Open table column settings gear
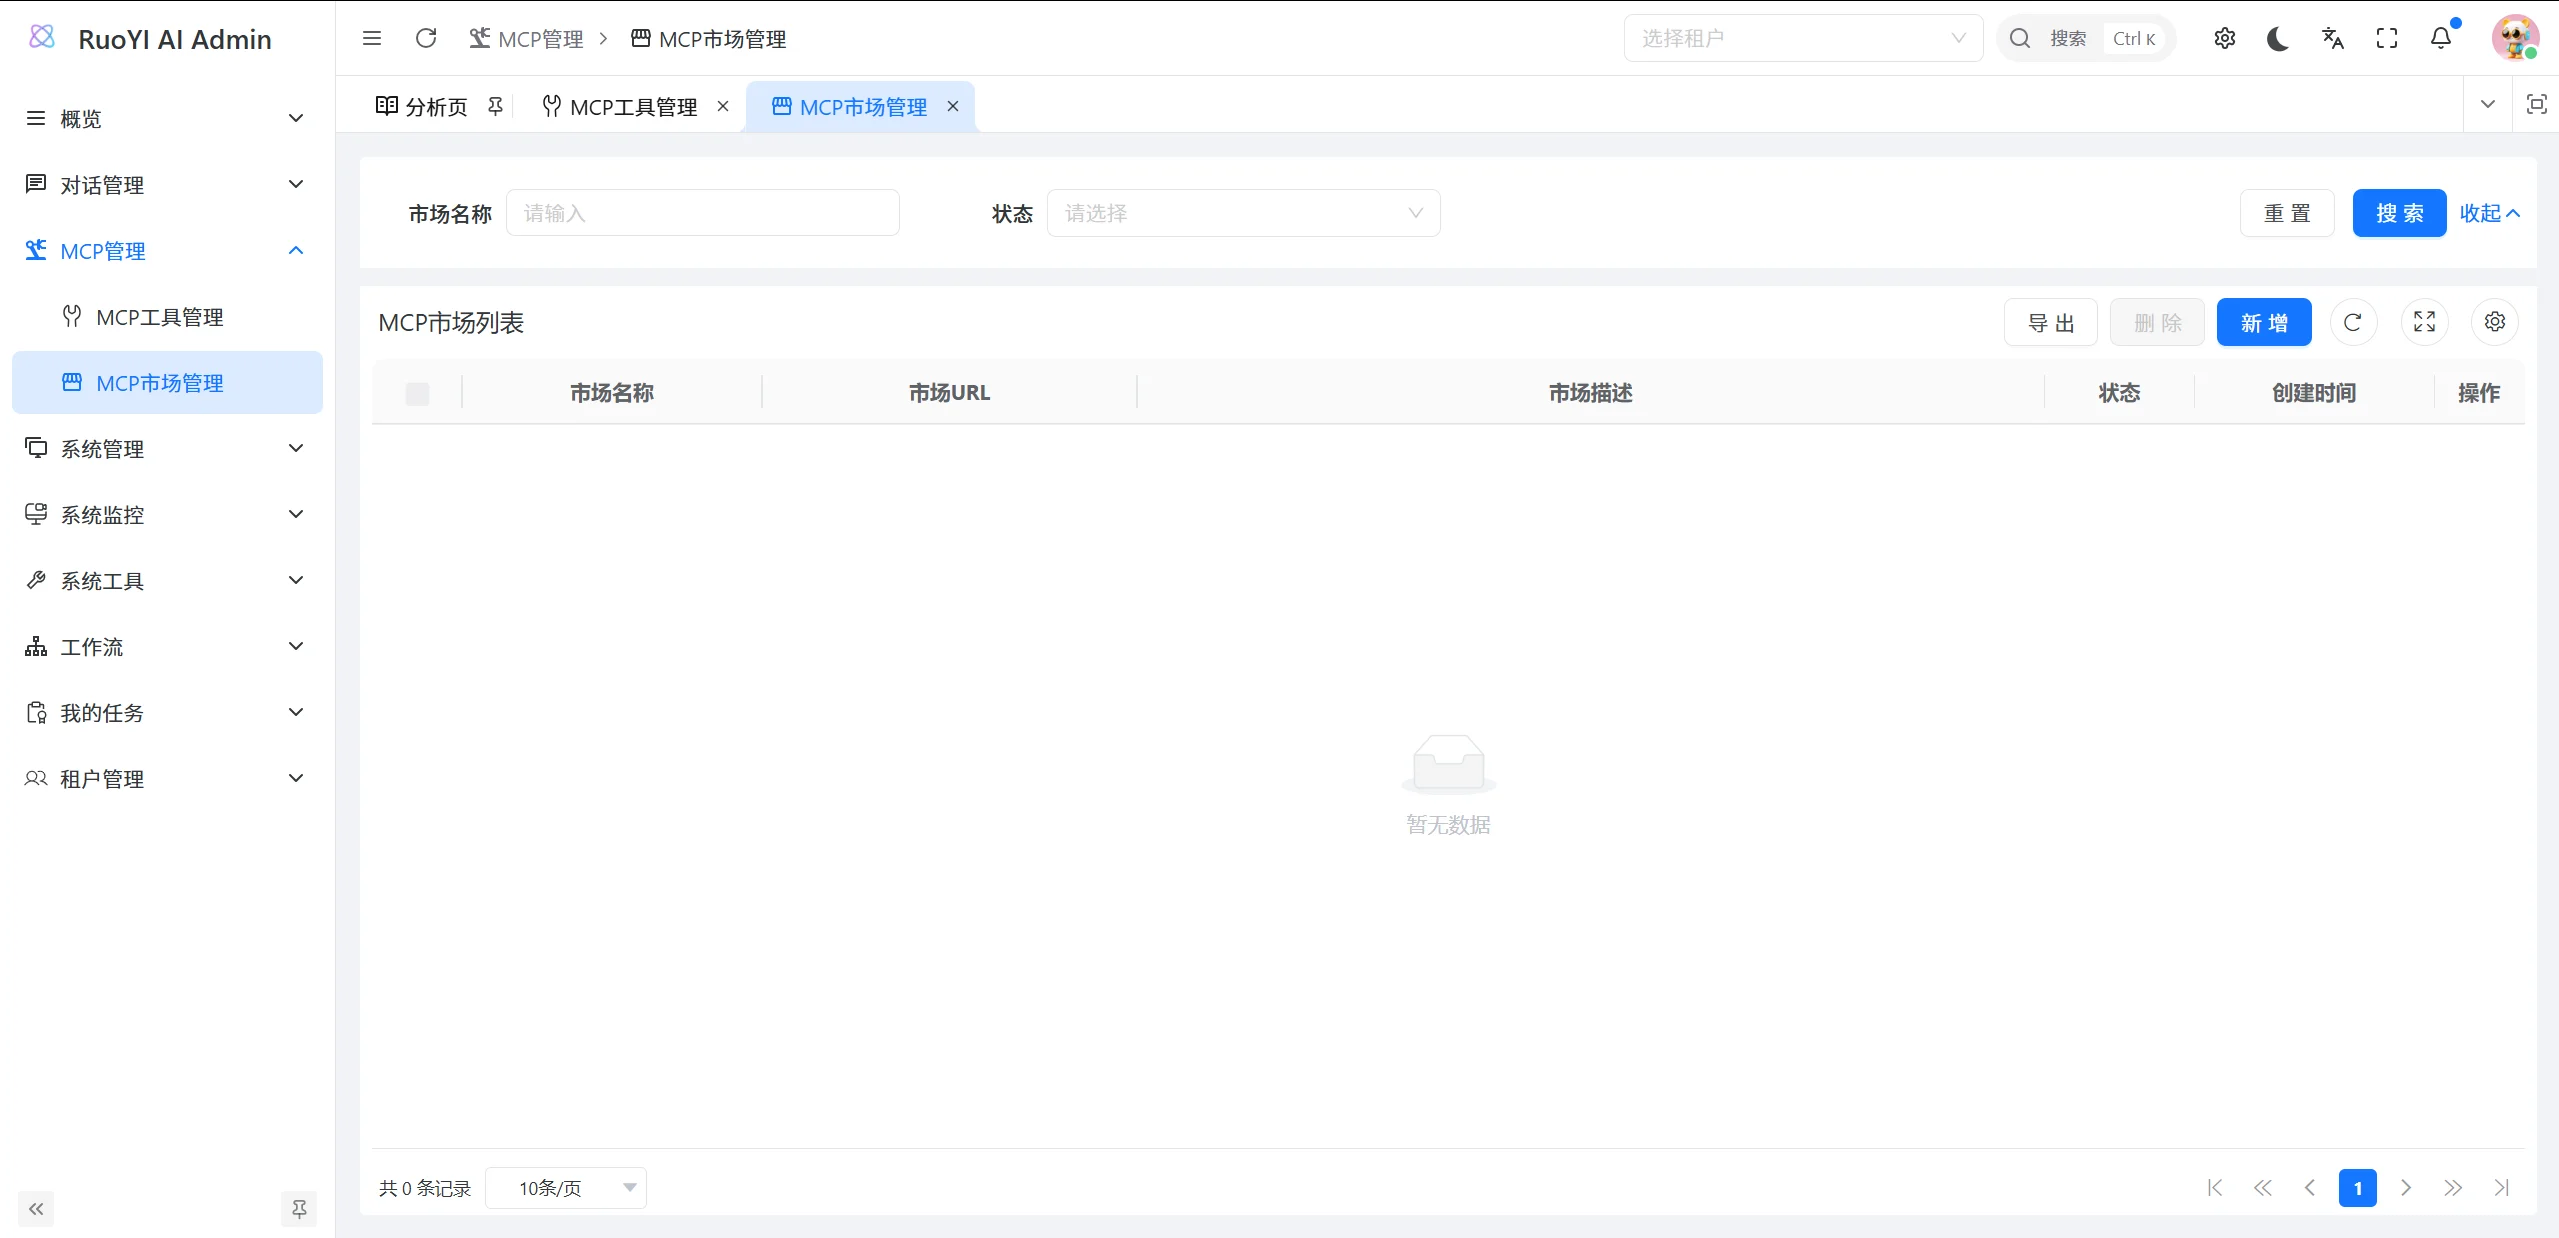The width and height of the screenshot is (2559, 1238). [x=2494, y=322]
